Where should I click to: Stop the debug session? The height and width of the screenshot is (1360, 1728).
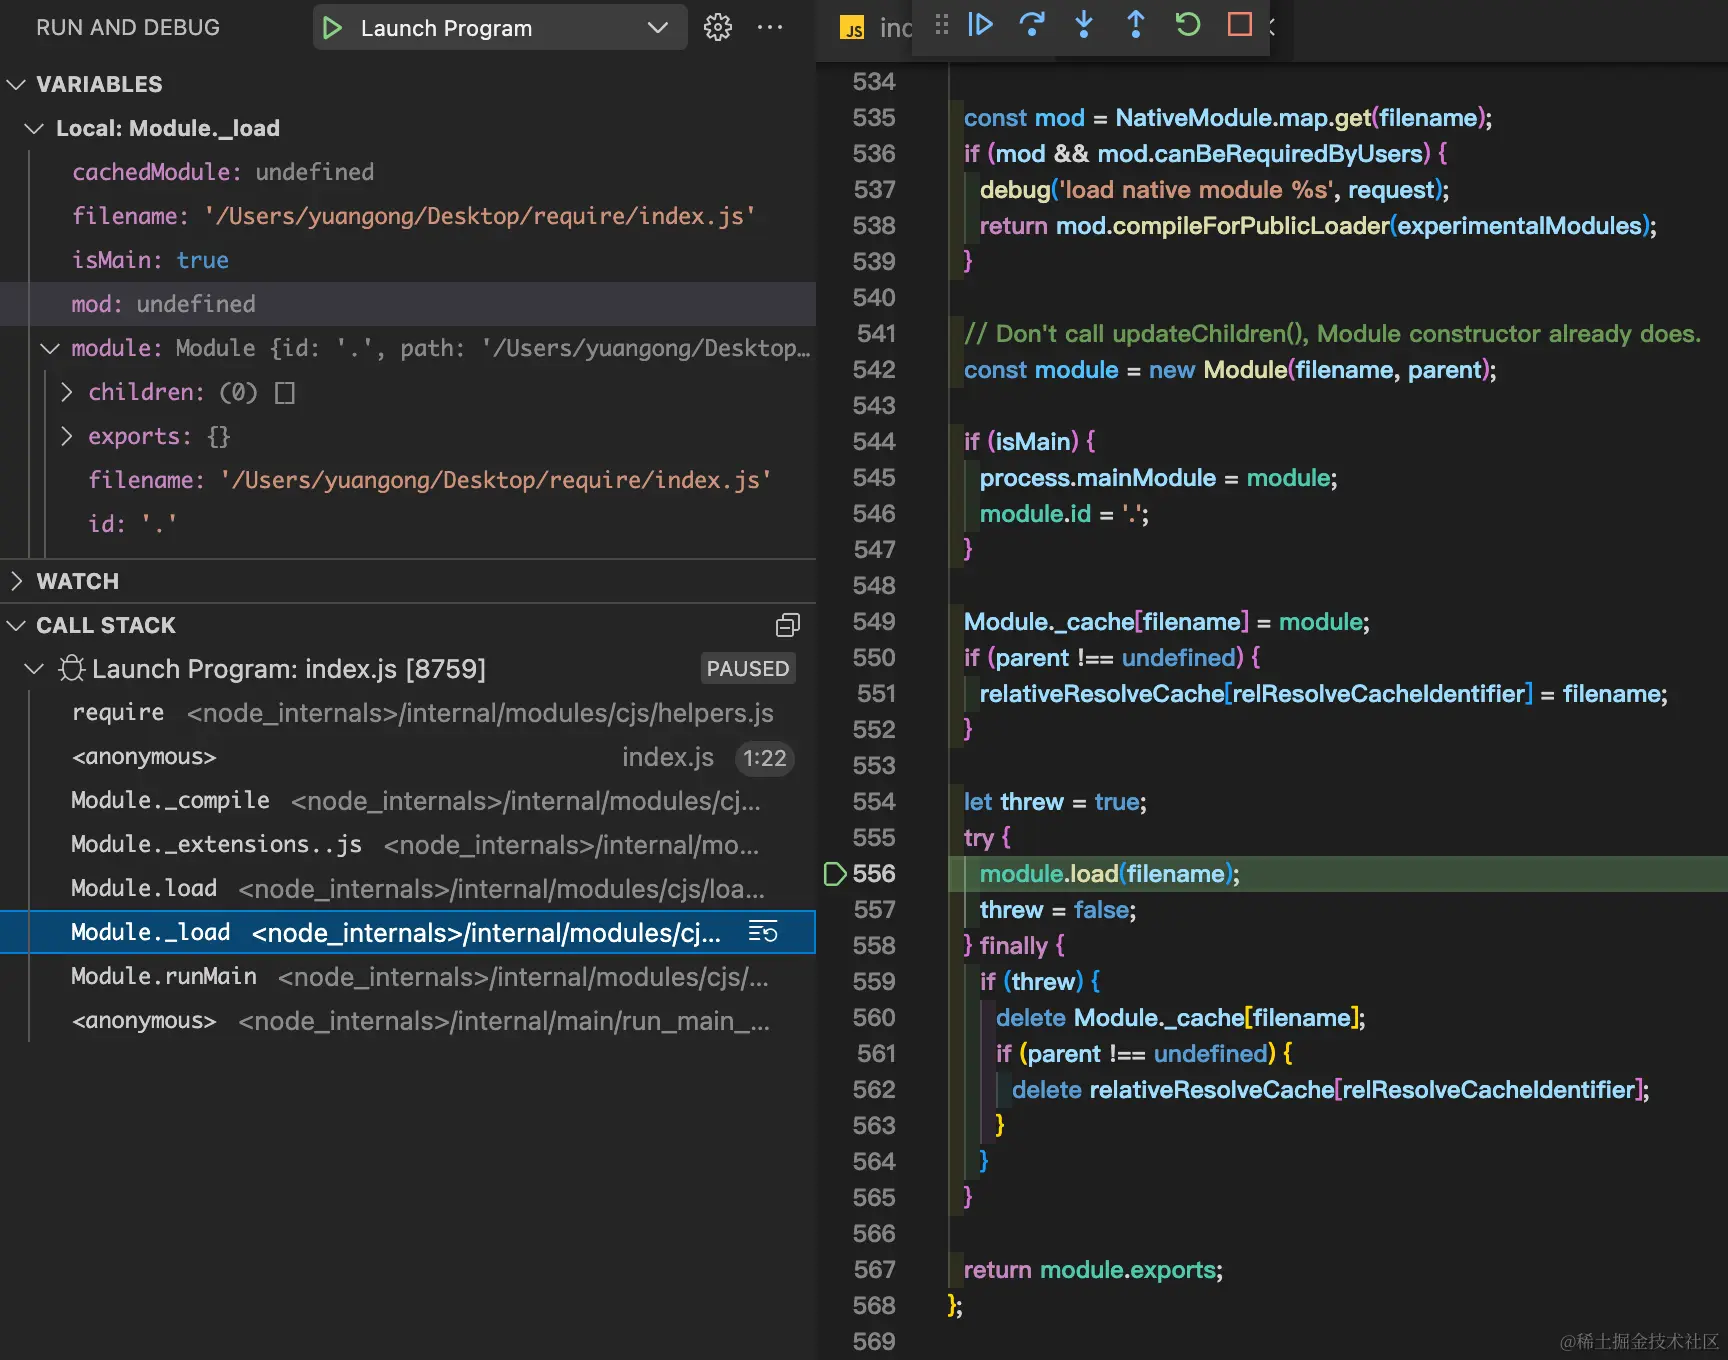[x=1240, y=25]
